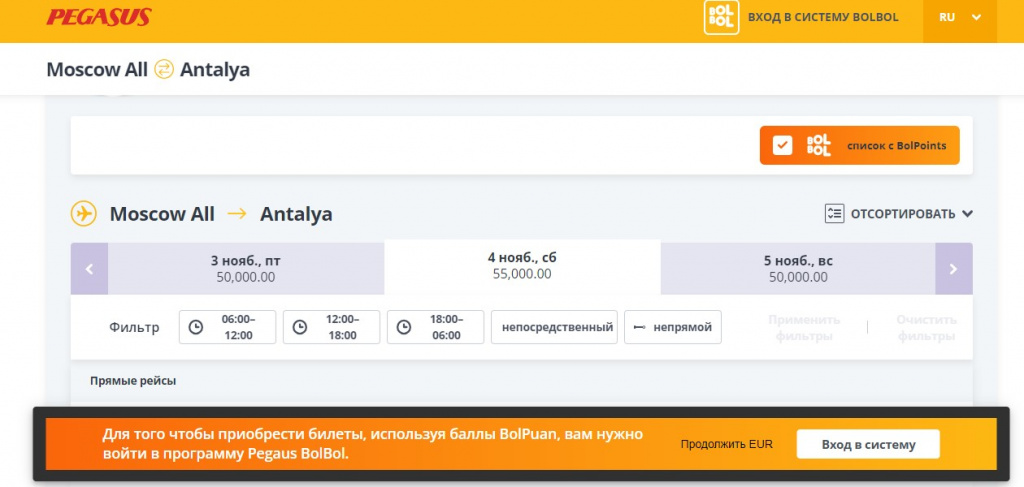Viewport: 1024px width, 487px height.
Task: Select the 5 нояб., вс date tab
Action: pyautogui.click(x=797, y=269)
